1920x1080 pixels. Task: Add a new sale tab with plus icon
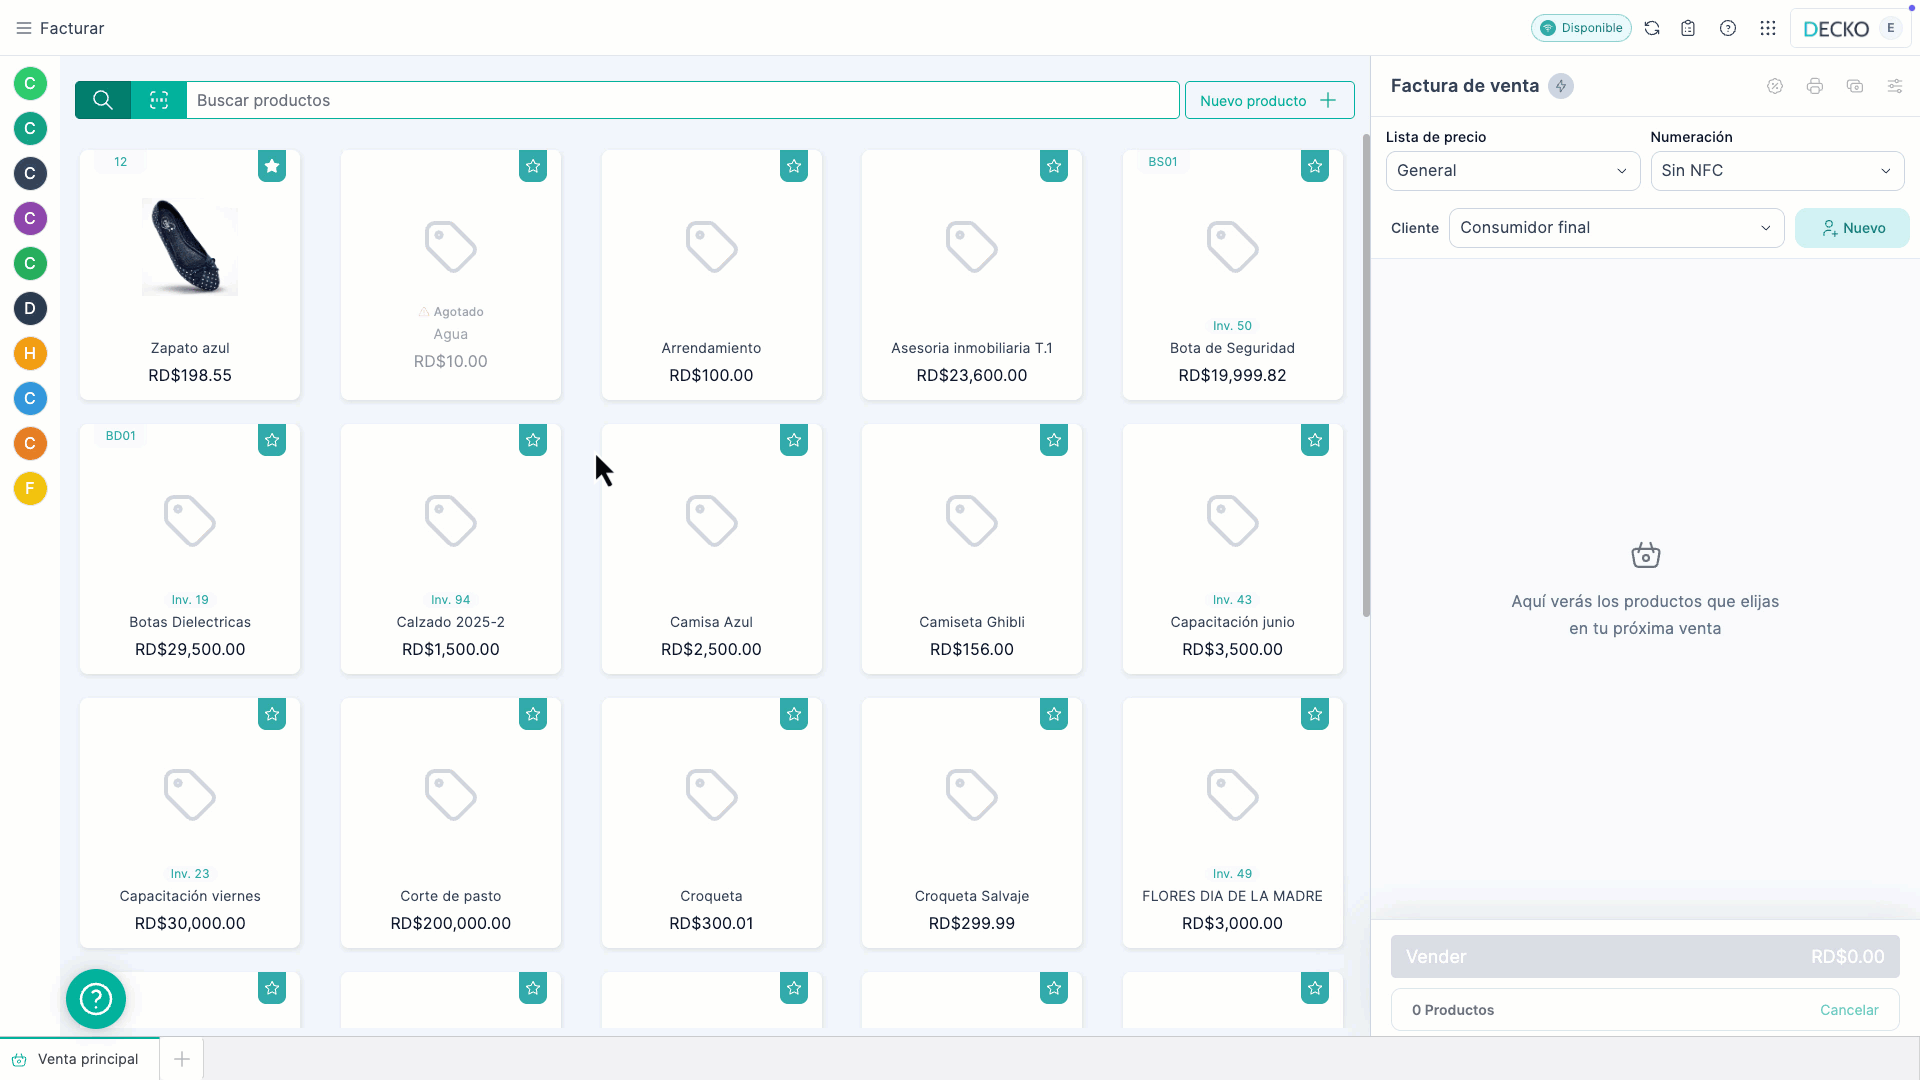pyautogui.click(x=182, y=1059)
